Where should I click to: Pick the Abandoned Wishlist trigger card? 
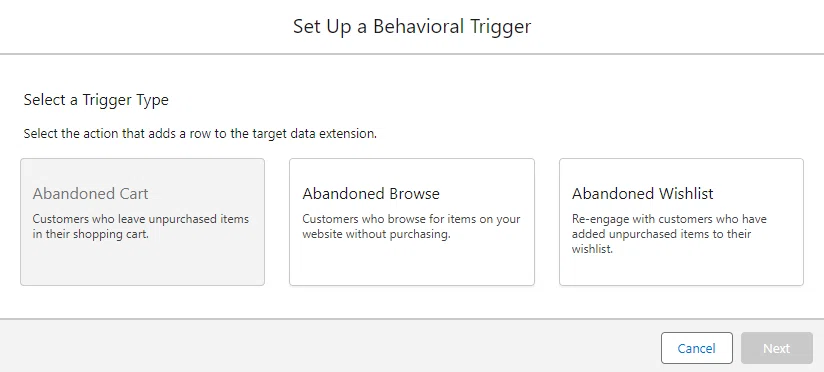click(x=681, y=222)
